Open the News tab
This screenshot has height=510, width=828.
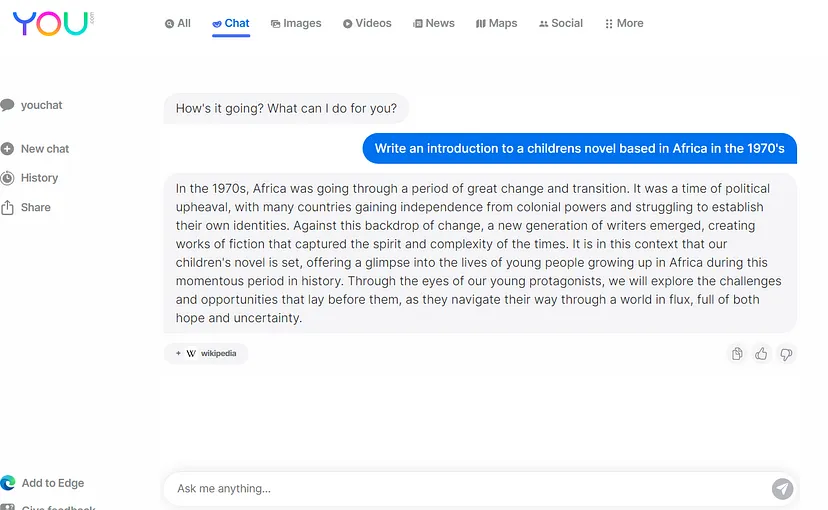[434, 23]
